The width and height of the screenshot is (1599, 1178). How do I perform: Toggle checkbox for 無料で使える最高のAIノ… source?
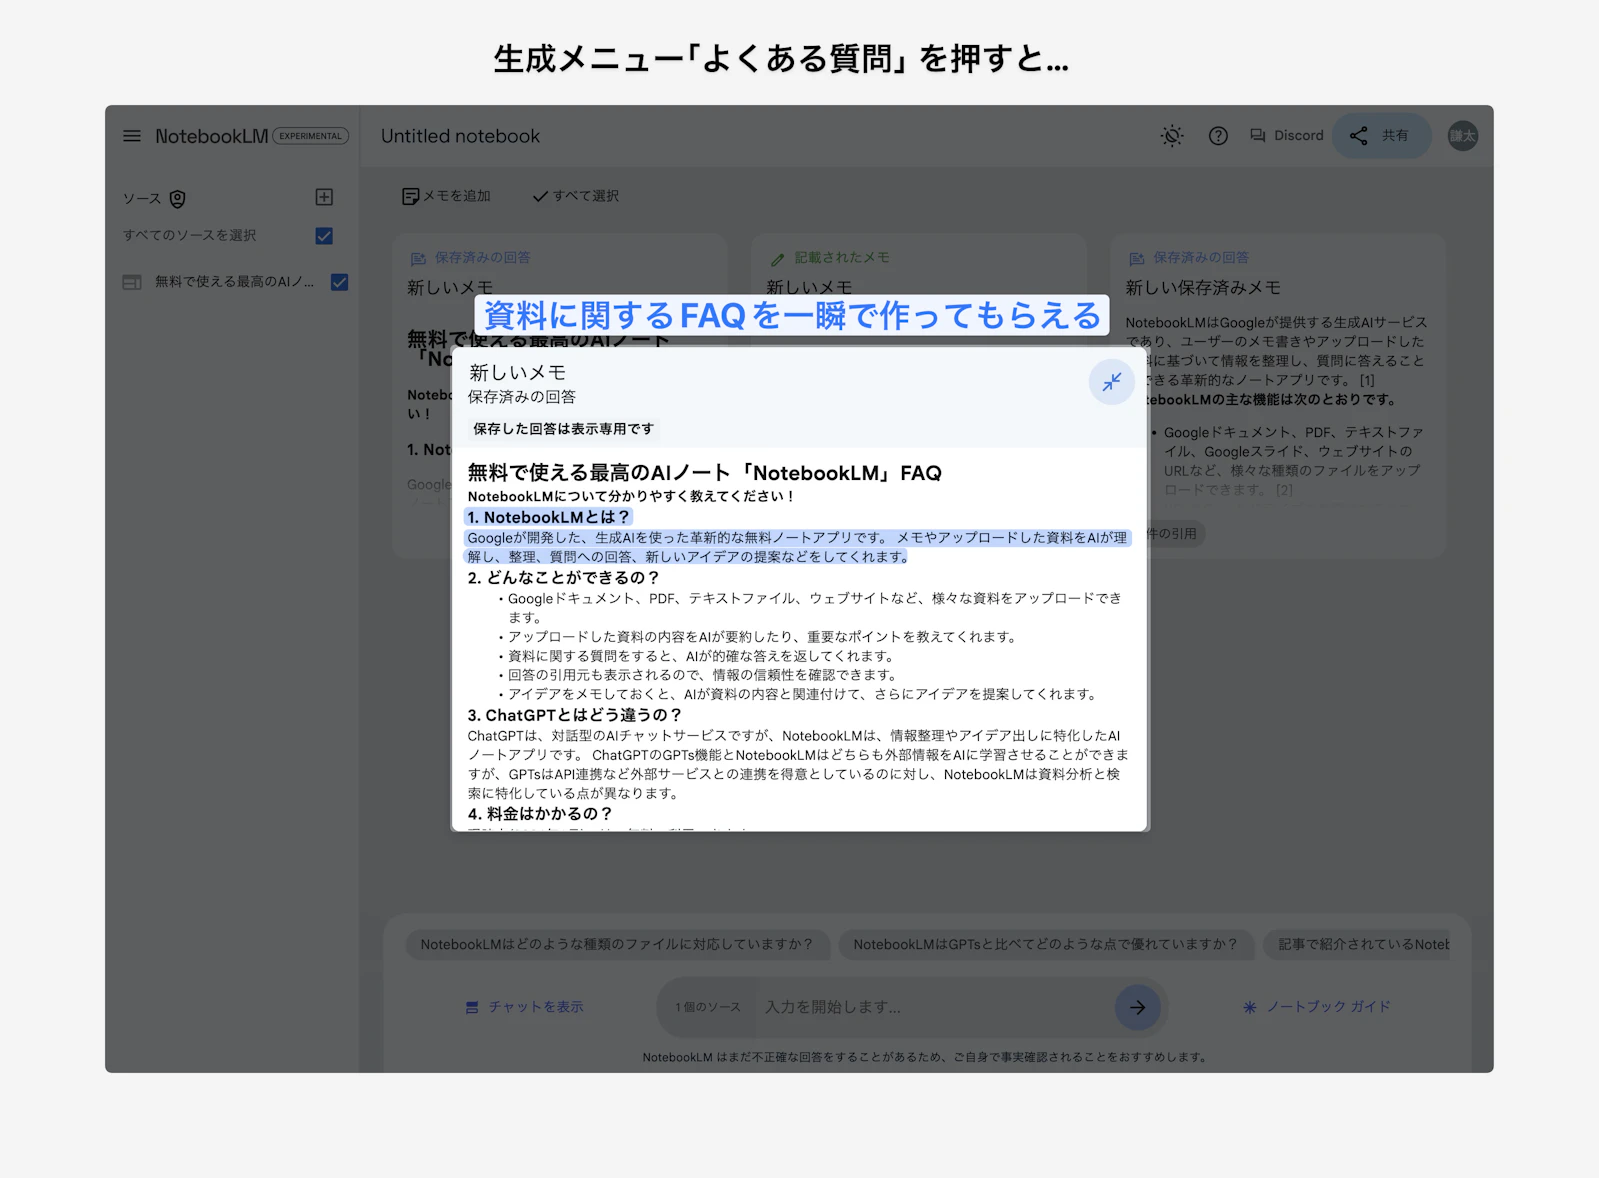click(x=340, y=282)
